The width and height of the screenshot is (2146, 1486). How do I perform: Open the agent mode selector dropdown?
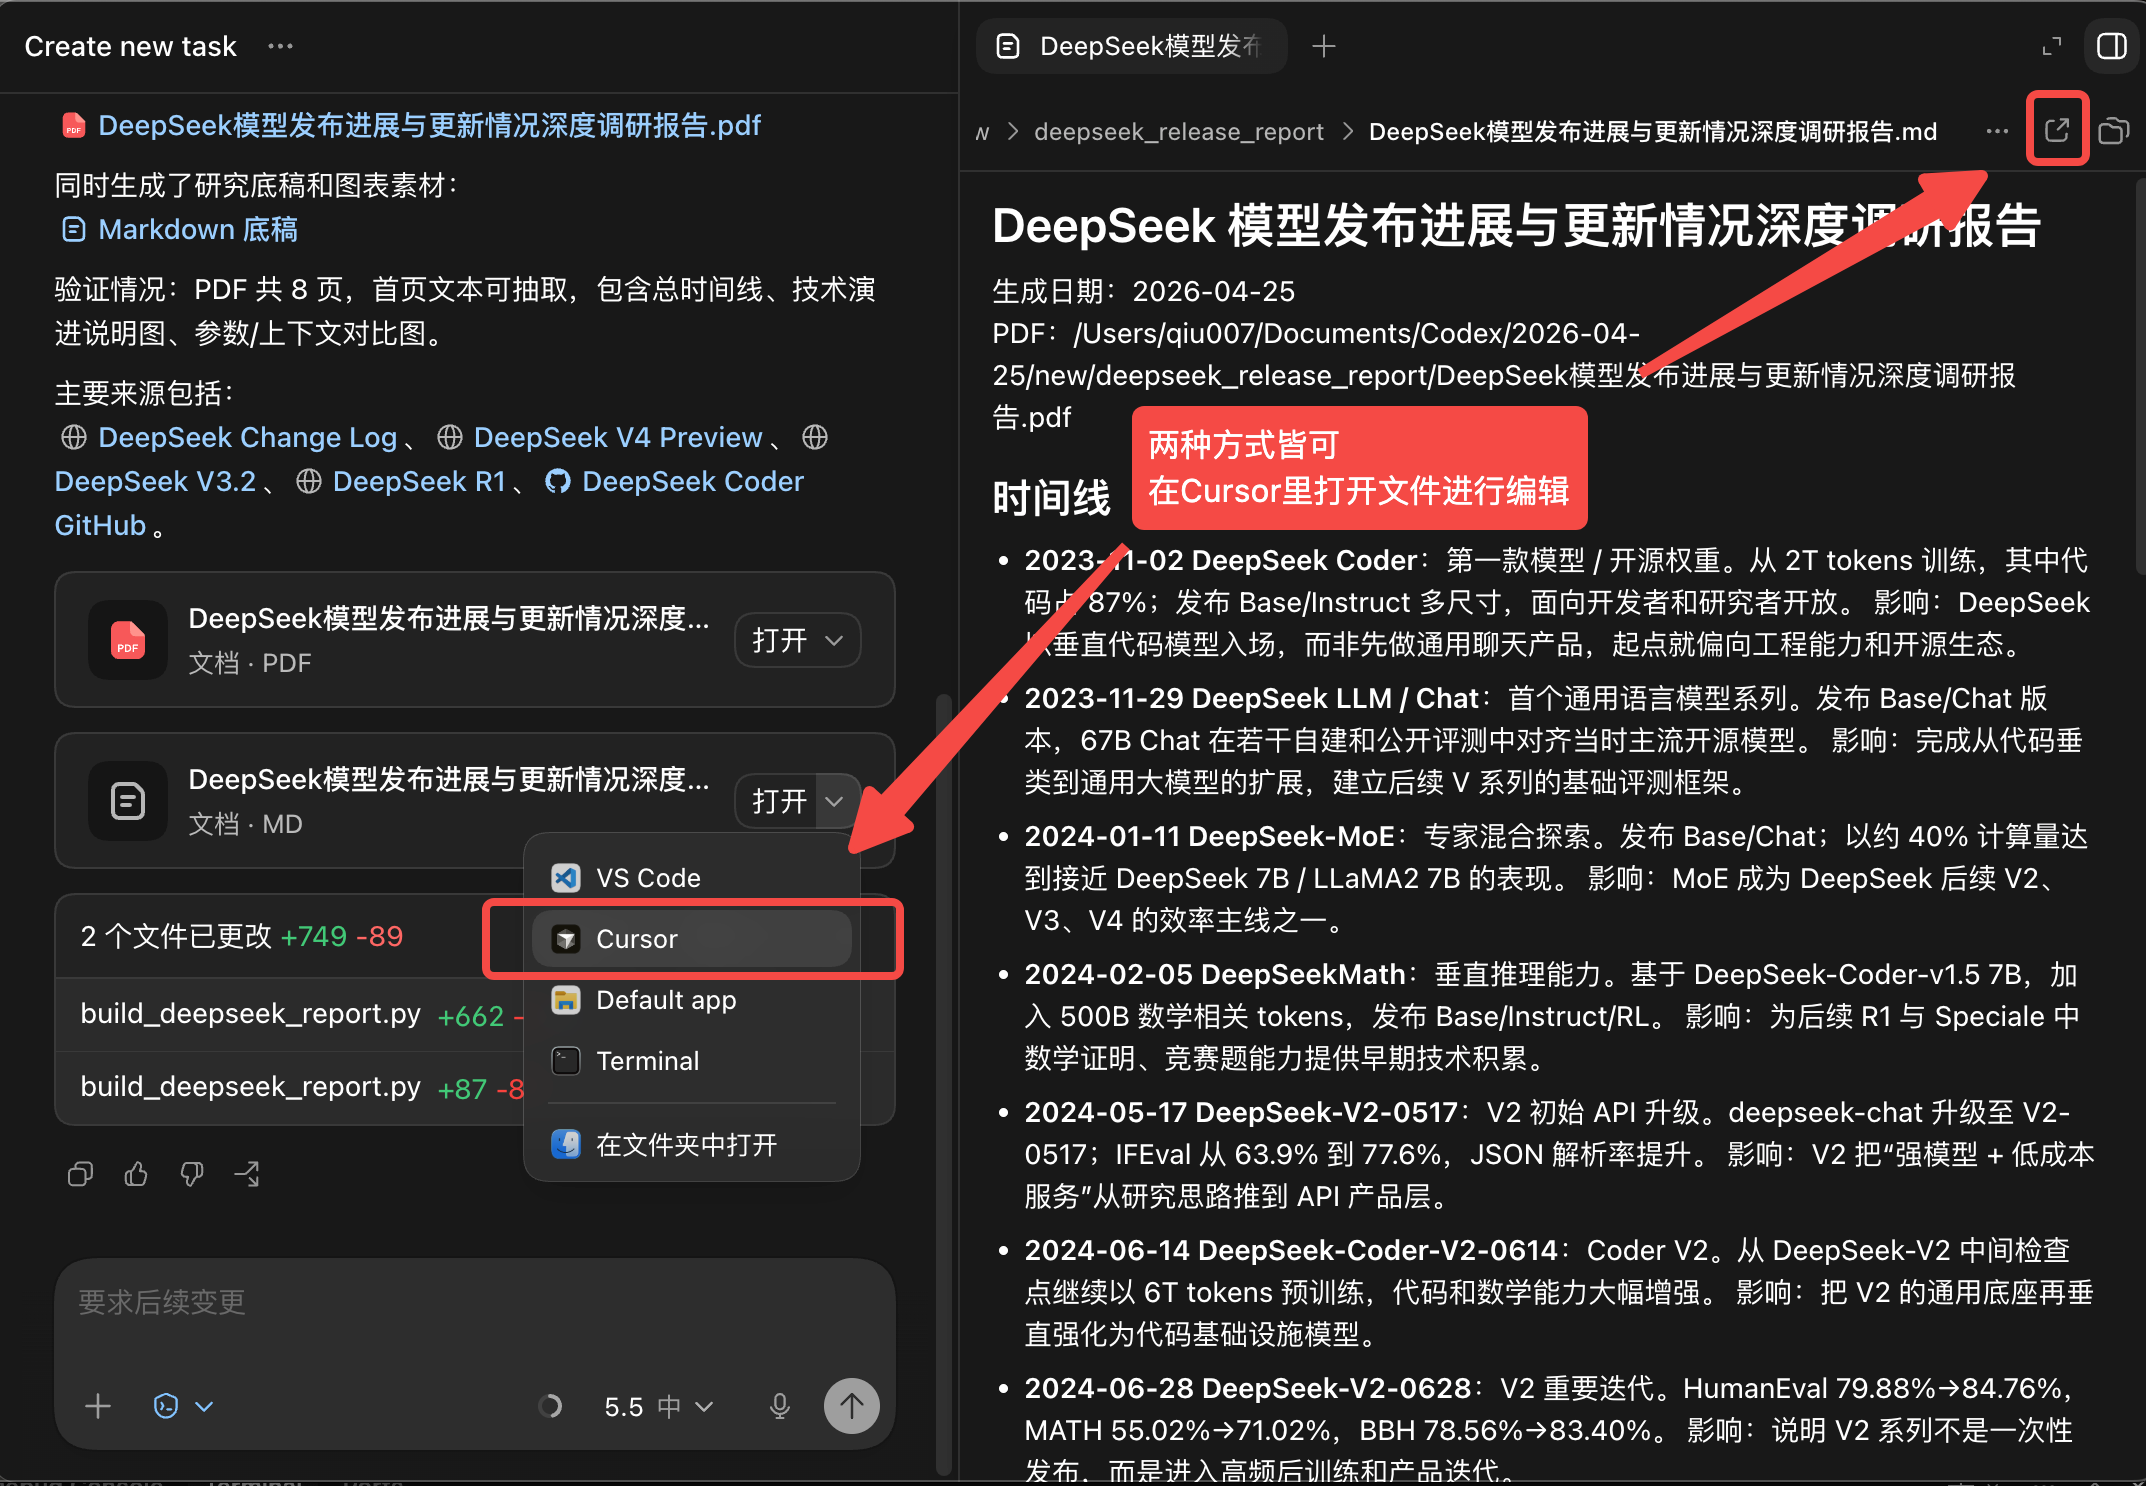(184, 1406)
